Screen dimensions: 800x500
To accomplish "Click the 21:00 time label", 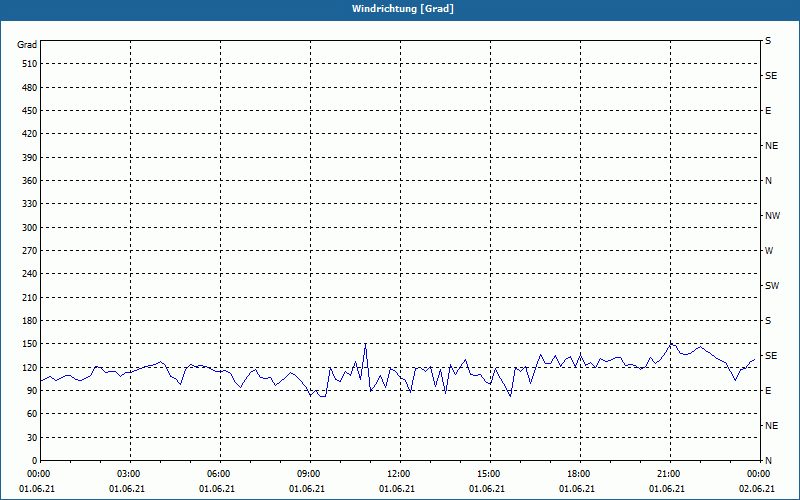I will (670, 473).
